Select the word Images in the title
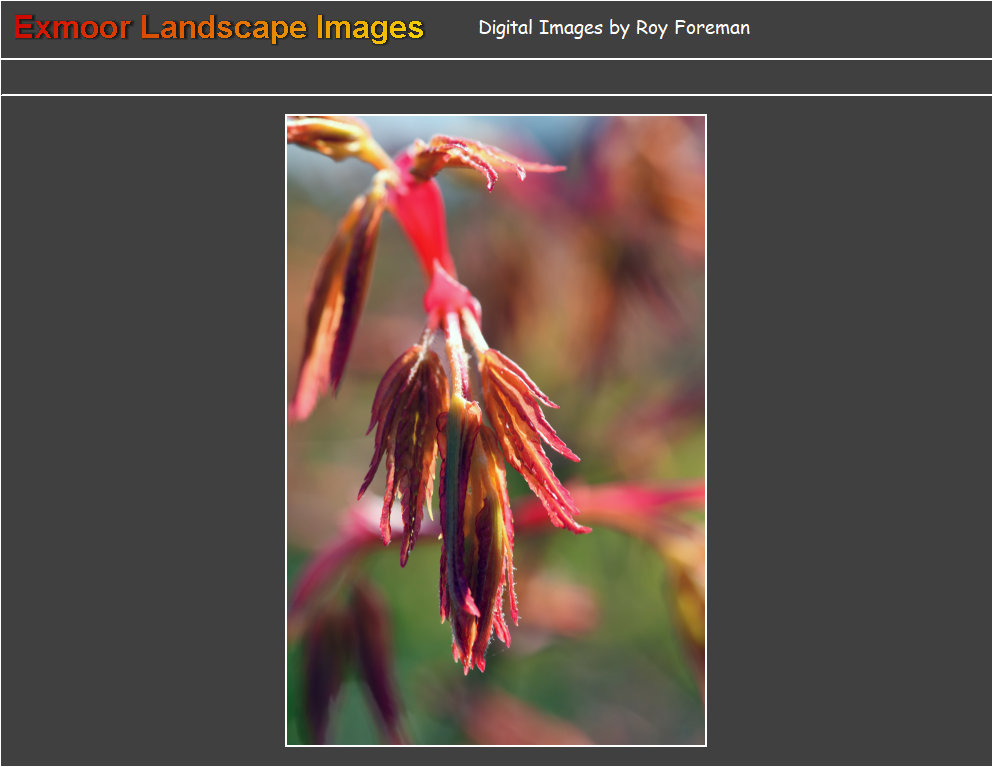Viewport: 993px width, 767px height. pyautogui.click(x=375, y=29)
